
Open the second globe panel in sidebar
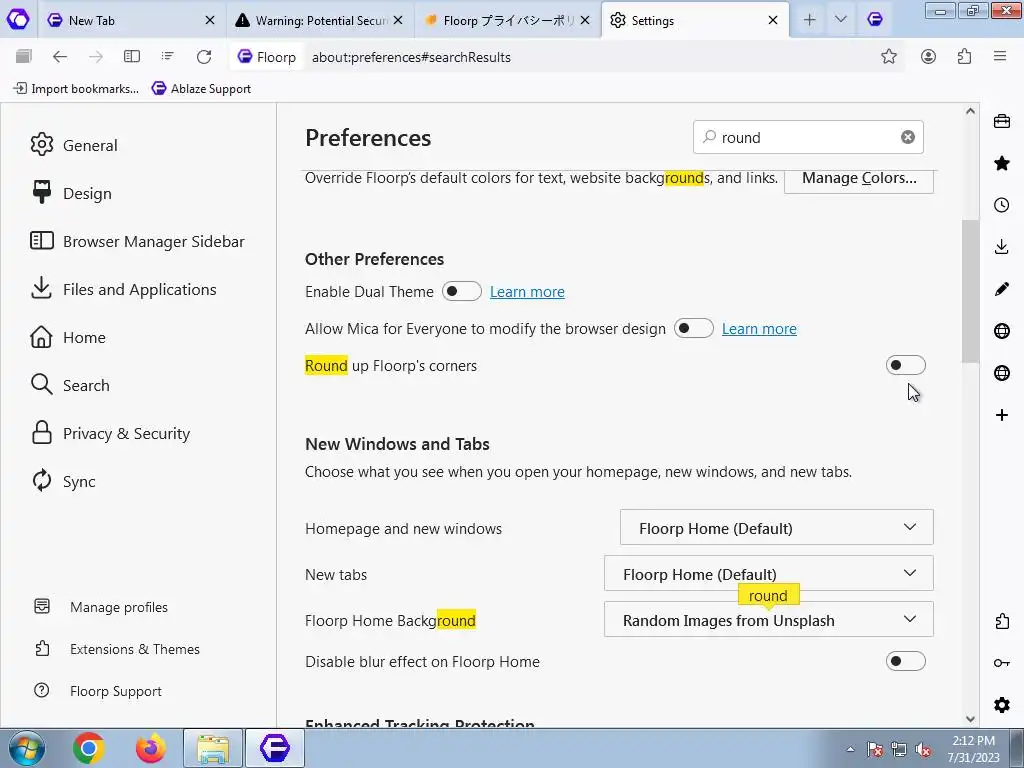[1002, 373]
